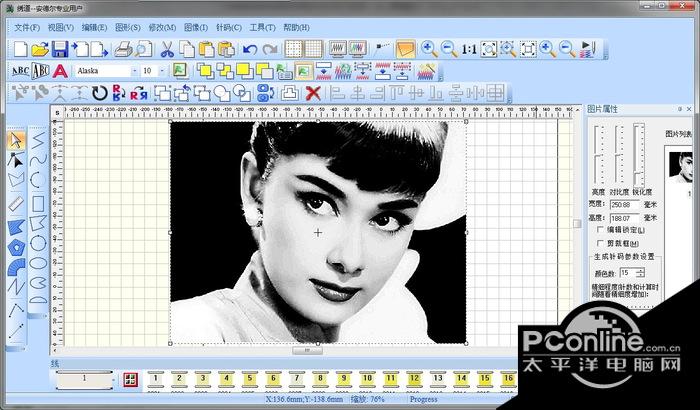Viewport: 700px width, 410px height.
Task: Open the 工具(T) menu
Action: pos(262,27)
